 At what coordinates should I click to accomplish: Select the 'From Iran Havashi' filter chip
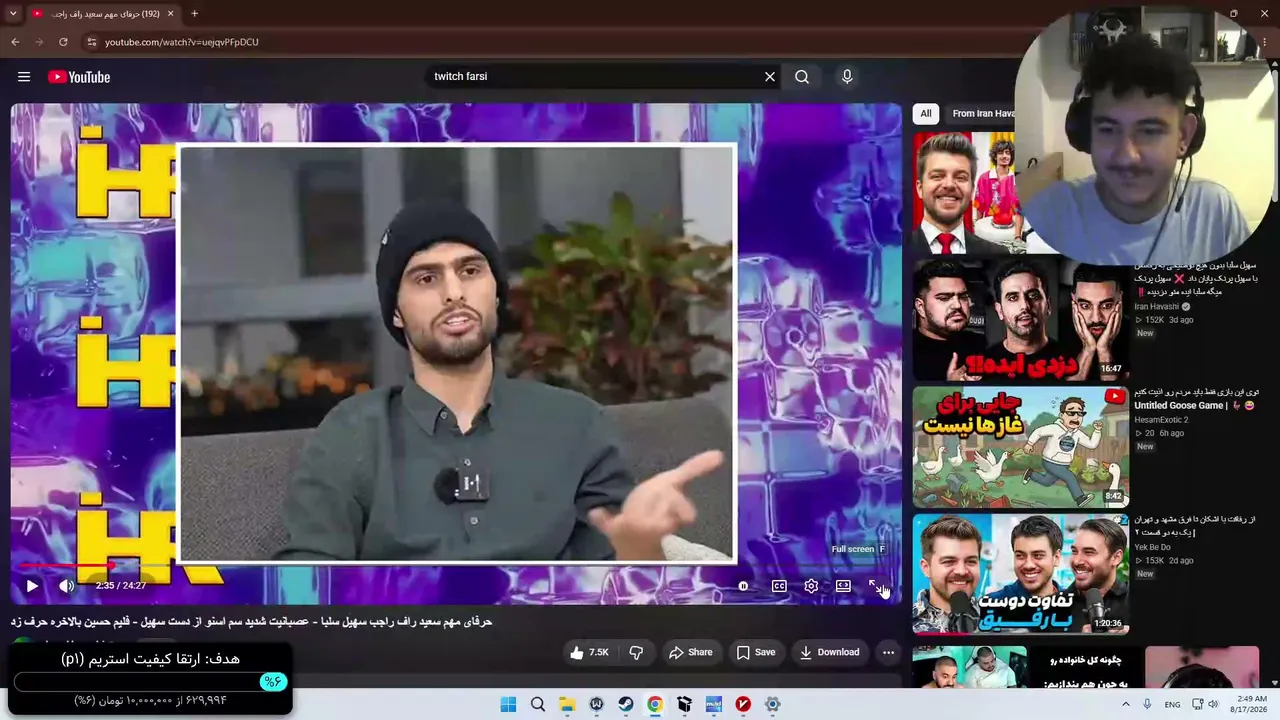click(982, 114)
